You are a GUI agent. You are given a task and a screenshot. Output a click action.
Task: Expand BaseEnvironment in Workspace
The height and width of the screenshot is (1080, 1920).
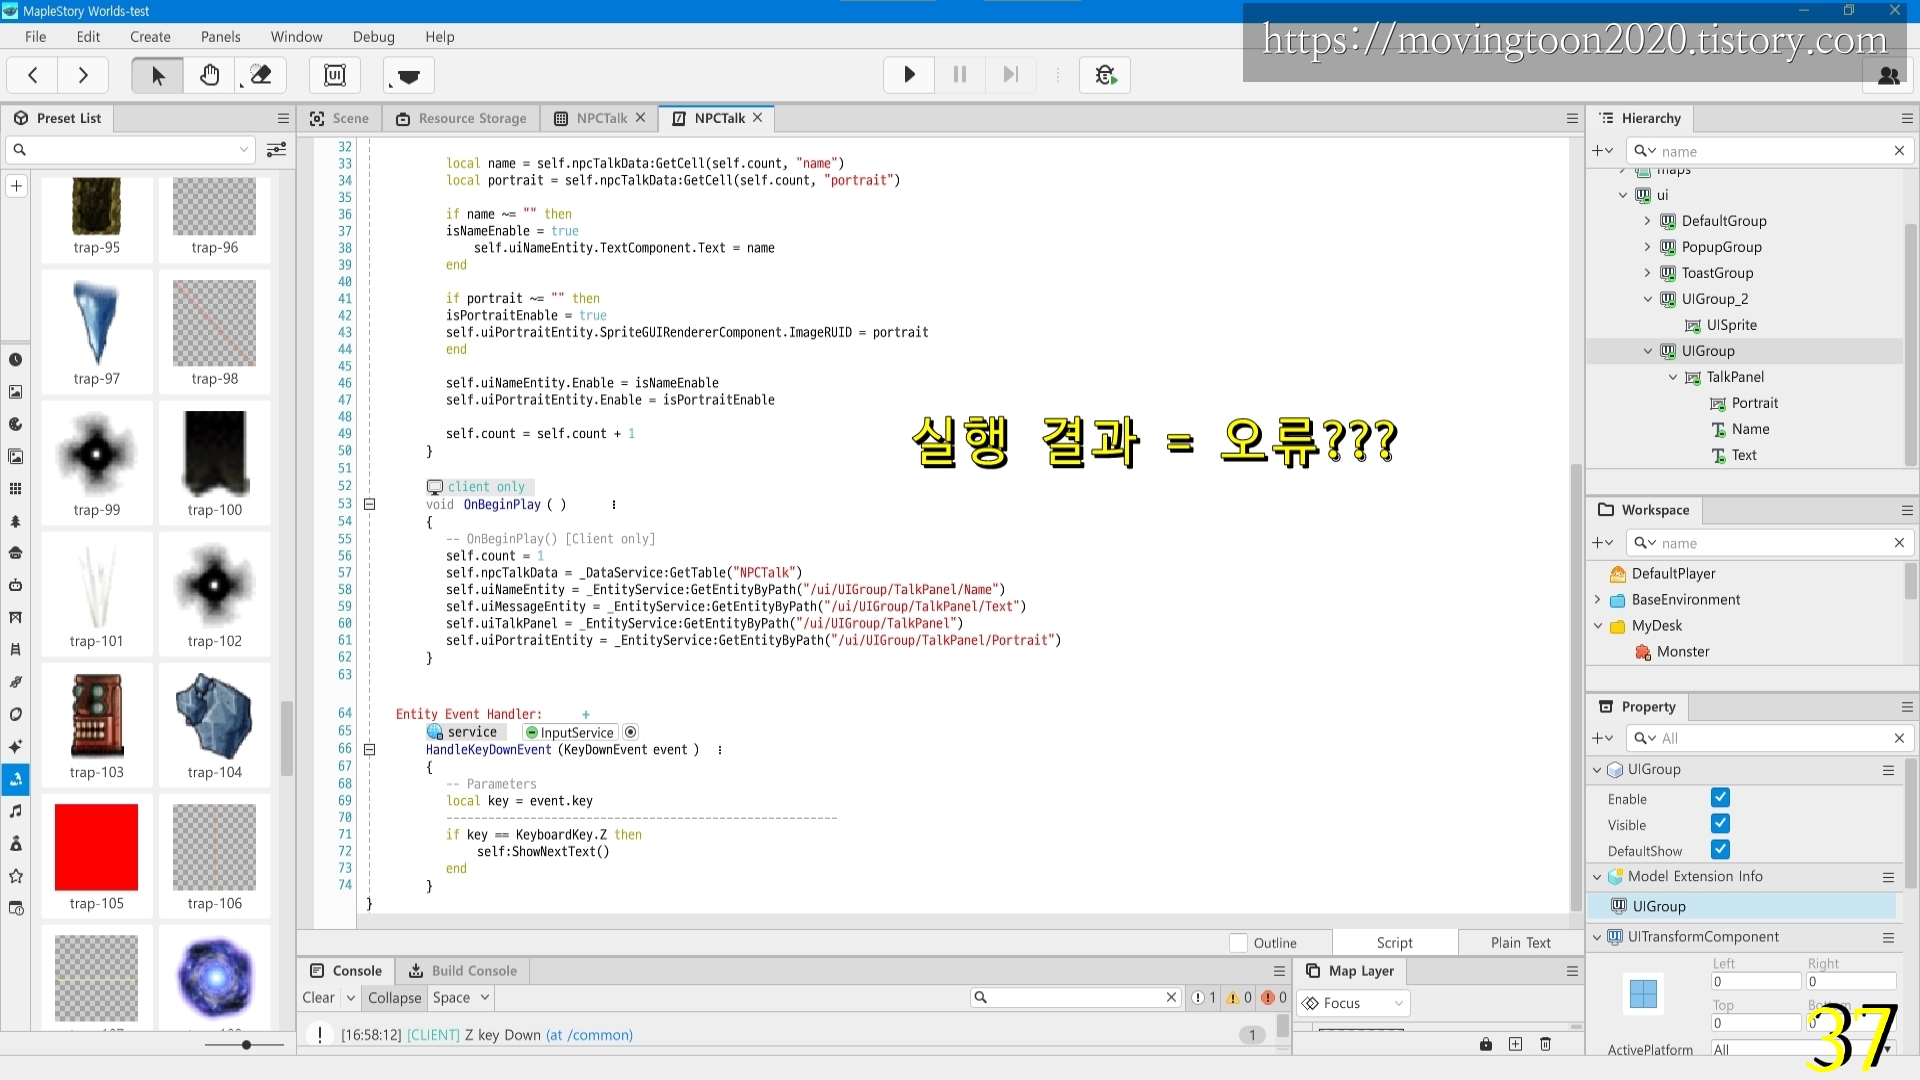(1598, 600)
